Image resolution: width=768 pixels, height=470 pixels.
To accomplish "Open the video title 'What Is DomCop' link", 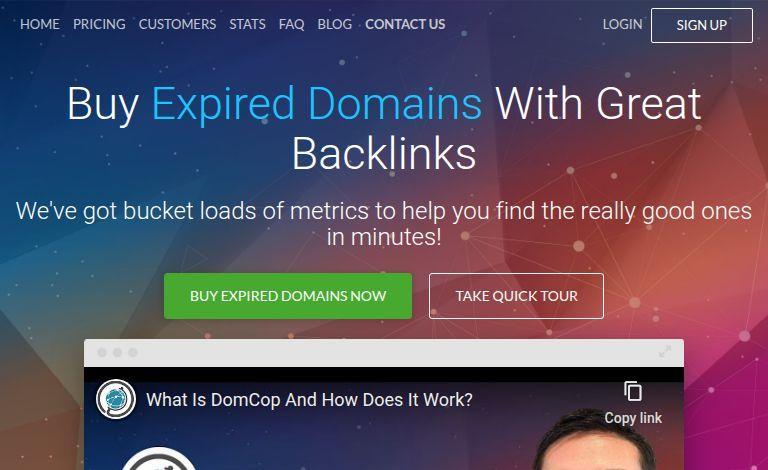I will (x=310, y=400).
